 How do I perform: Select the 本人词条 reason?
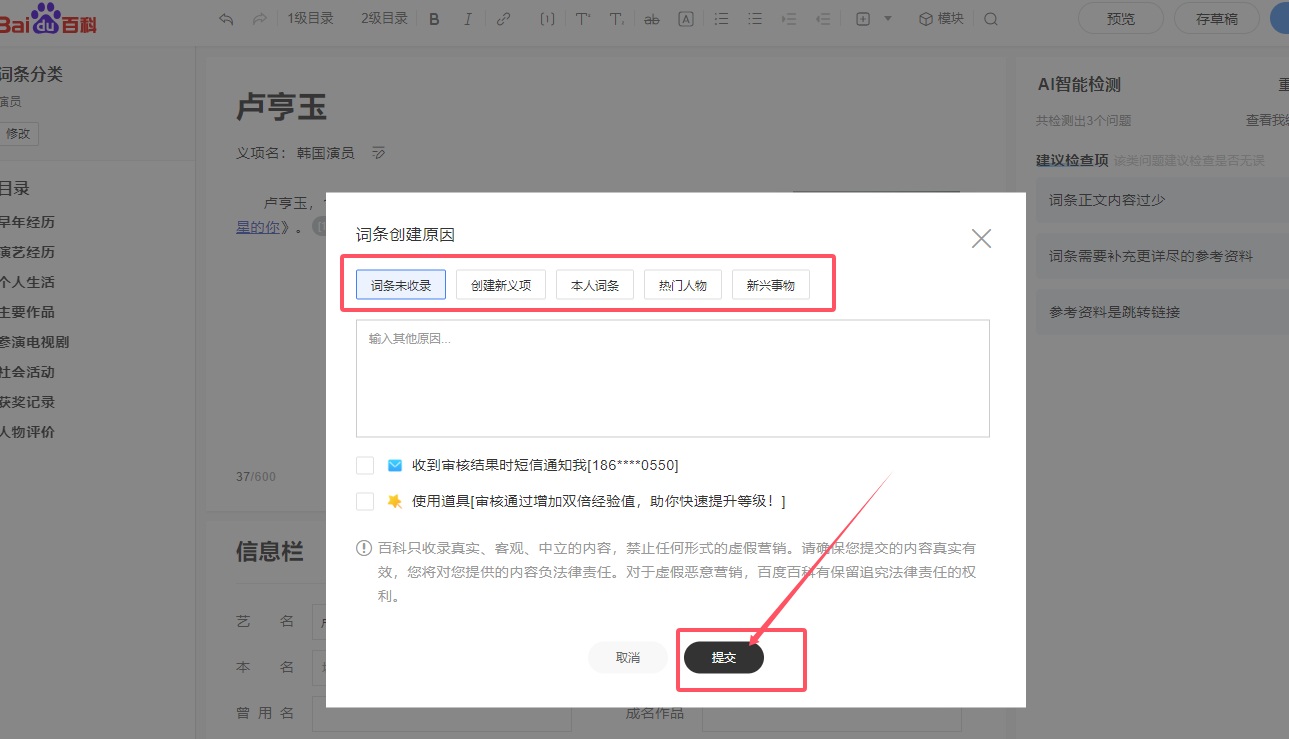click(595, 285)
